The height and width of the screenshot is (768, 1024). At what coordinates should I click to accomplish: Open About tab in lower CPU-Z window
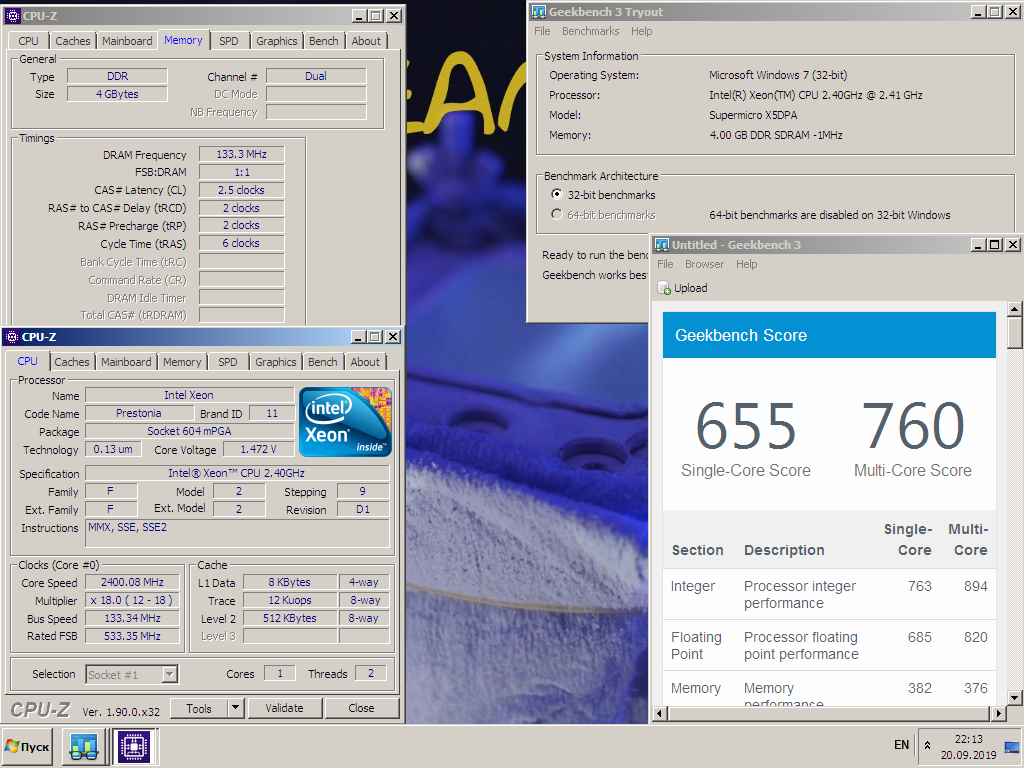point(364,362)
